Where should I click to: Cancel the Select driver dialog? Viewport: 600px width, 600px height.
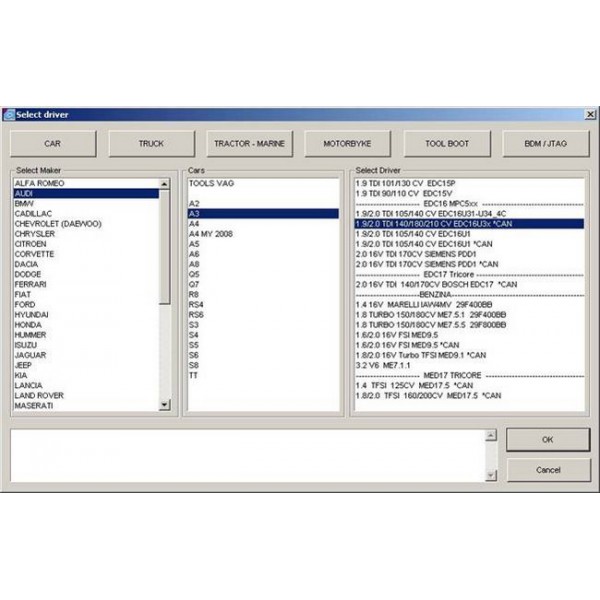point(548,470)
